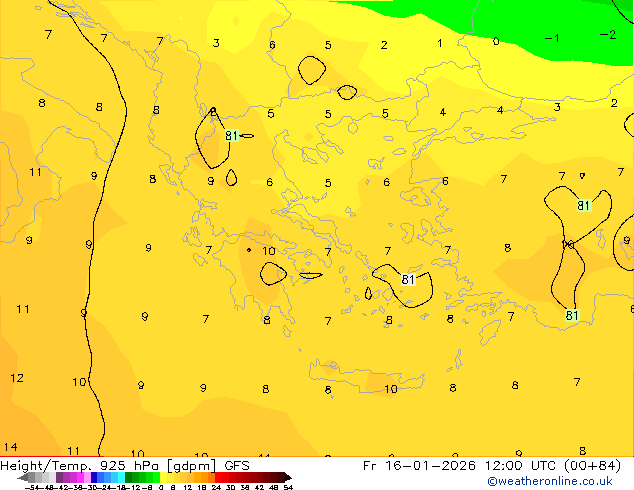
Task: Click the Height/Temp. 925 hPa [gdpm] GFS title
Action: (125, 465)
